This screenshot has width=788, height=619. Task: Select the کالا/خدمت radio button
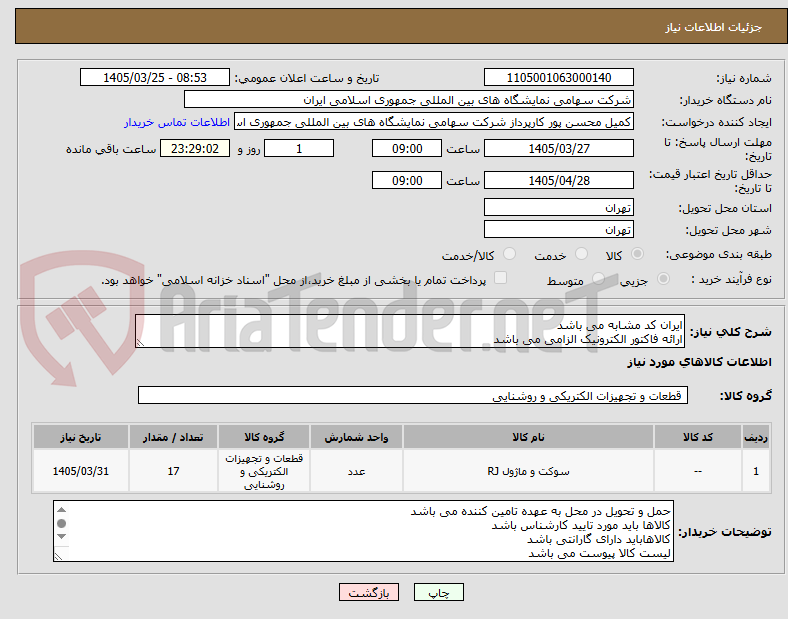tap(509, 254)
